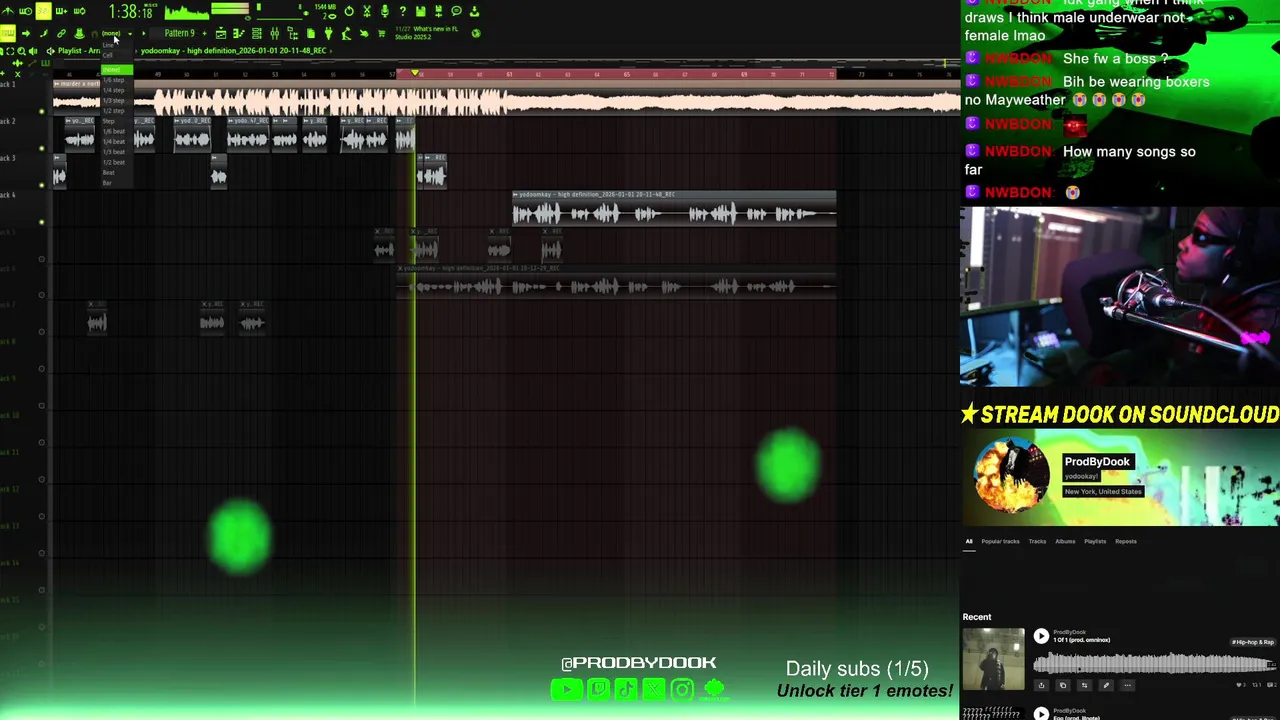Select 1/4 step snap option

click(x=113, y=90)
